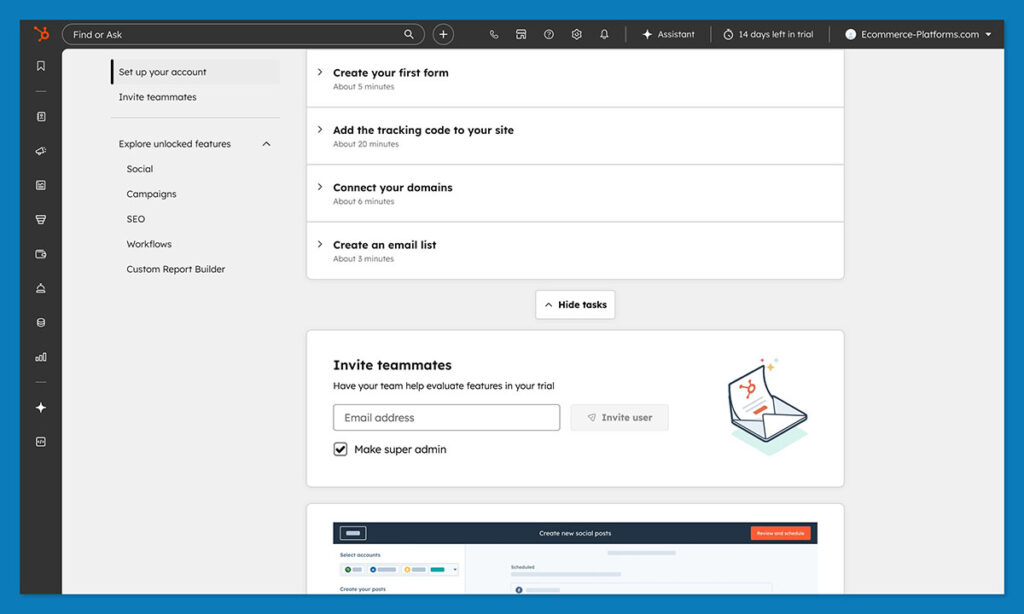Open the Bookmarks icon in the sidebar
This screenshot has height=614, width=1024.
coord(40,65)
